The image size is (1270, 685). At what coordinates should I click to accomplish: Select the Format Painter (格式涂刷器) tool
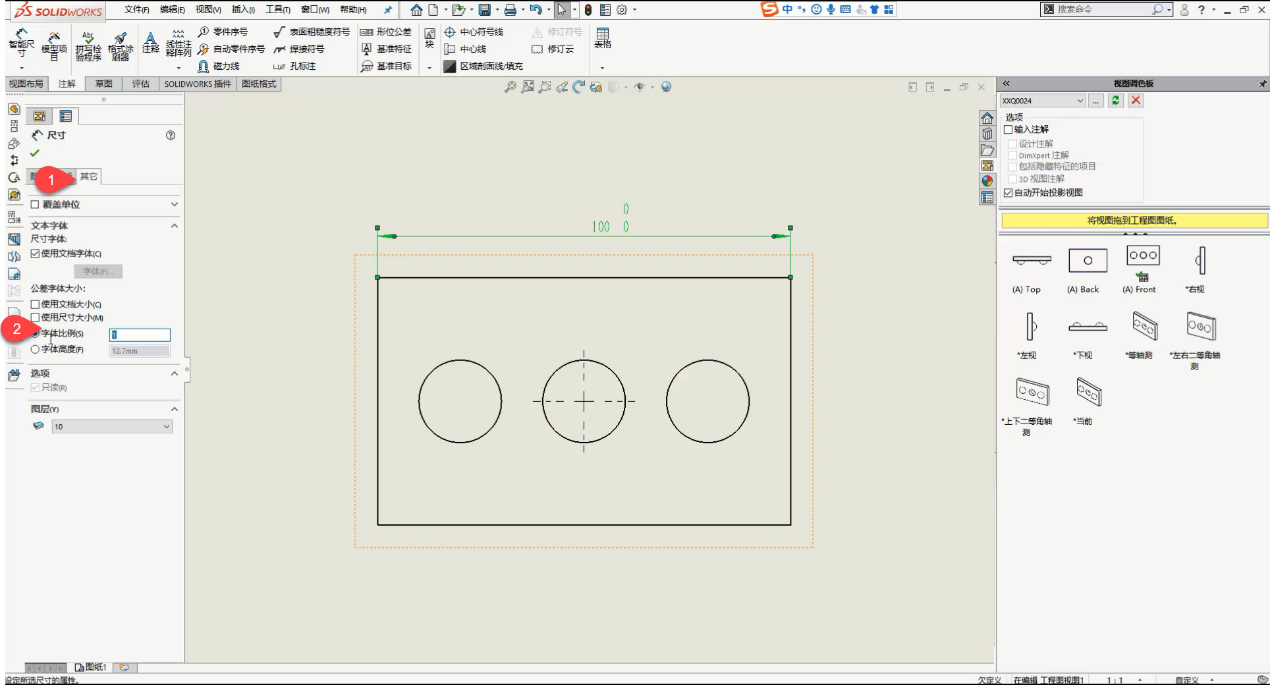pyautogui.click(x=120, y=45)
